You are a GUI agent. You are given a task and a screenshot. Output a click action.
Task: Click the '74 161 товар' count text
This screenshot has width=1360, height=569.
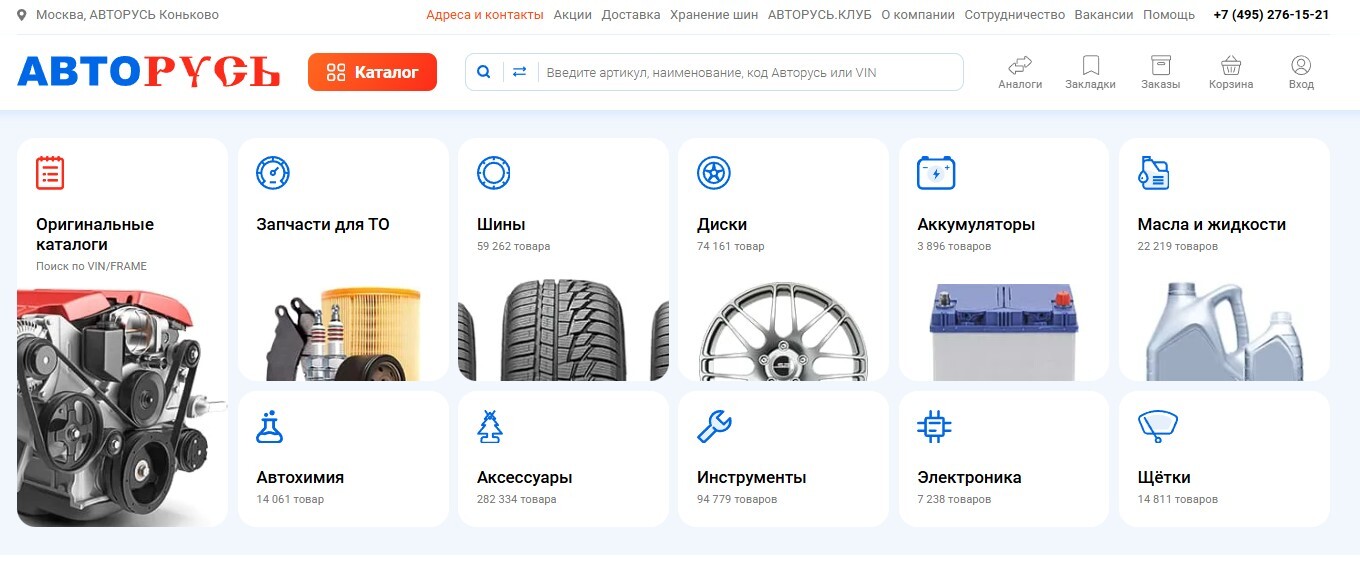pos(730,246)
